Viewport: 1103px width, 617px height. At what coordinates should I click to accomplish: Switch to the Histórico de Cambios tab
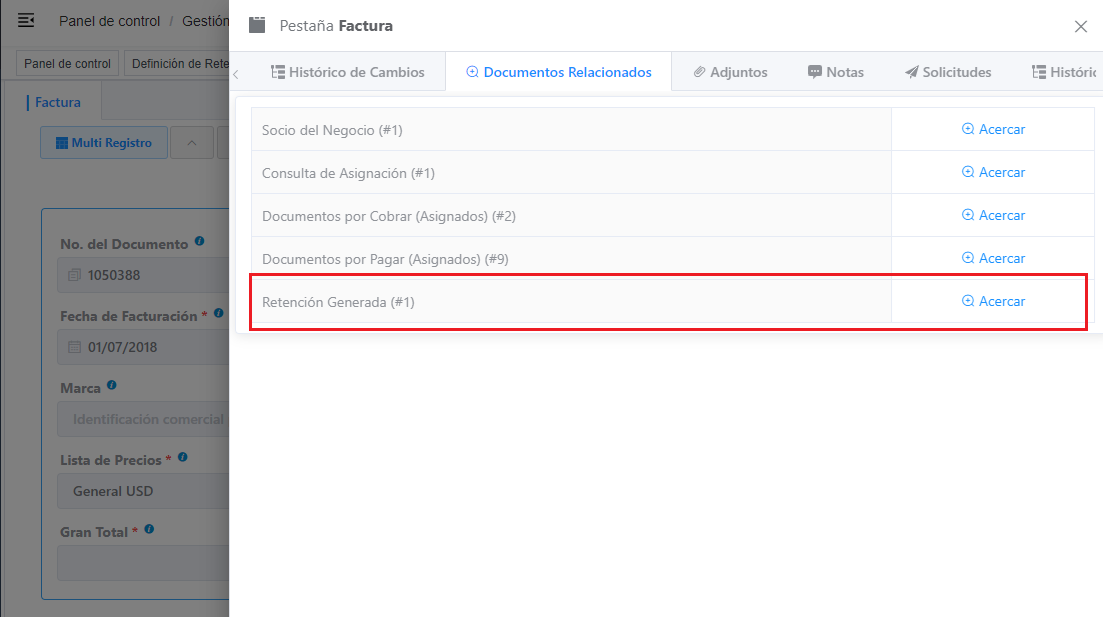point(348,72)
